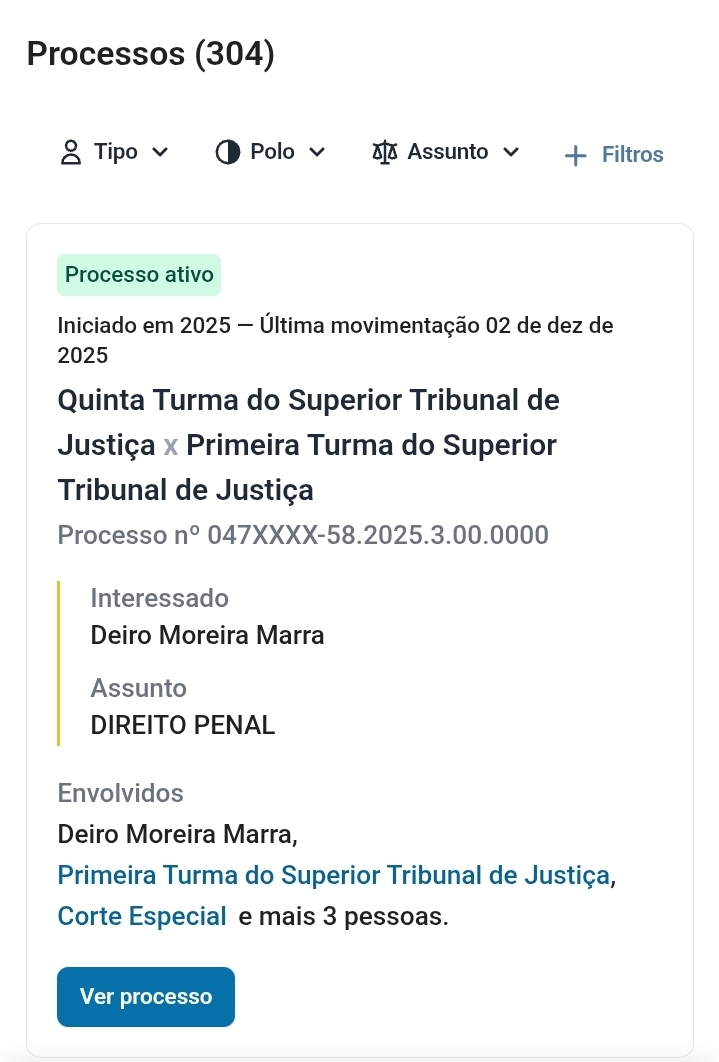
Task: Open the Assunto filter
Action: [x=448, y=152]
